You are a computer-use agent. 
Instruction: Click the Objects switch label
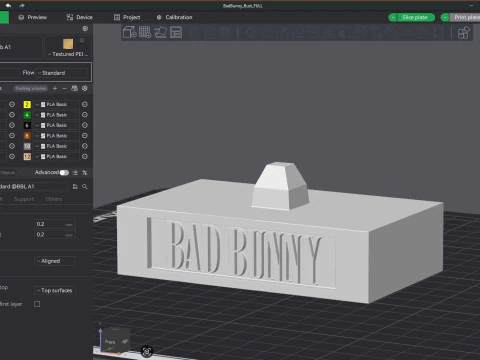[x=7, y=172]
